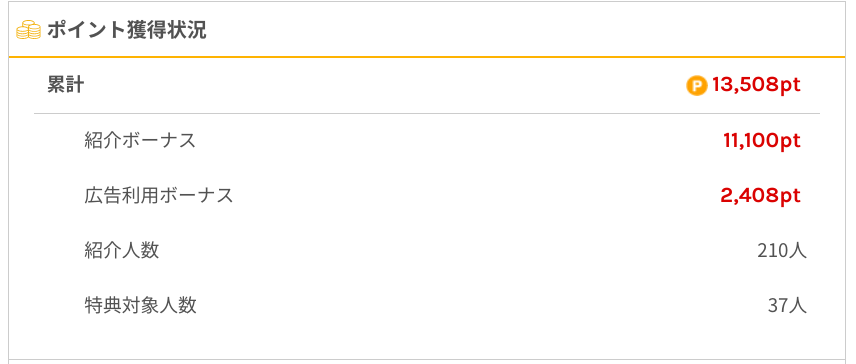Click empty header area right of ポイント獲得状況
Screen dimensions: 856x364
click(524, 31)
